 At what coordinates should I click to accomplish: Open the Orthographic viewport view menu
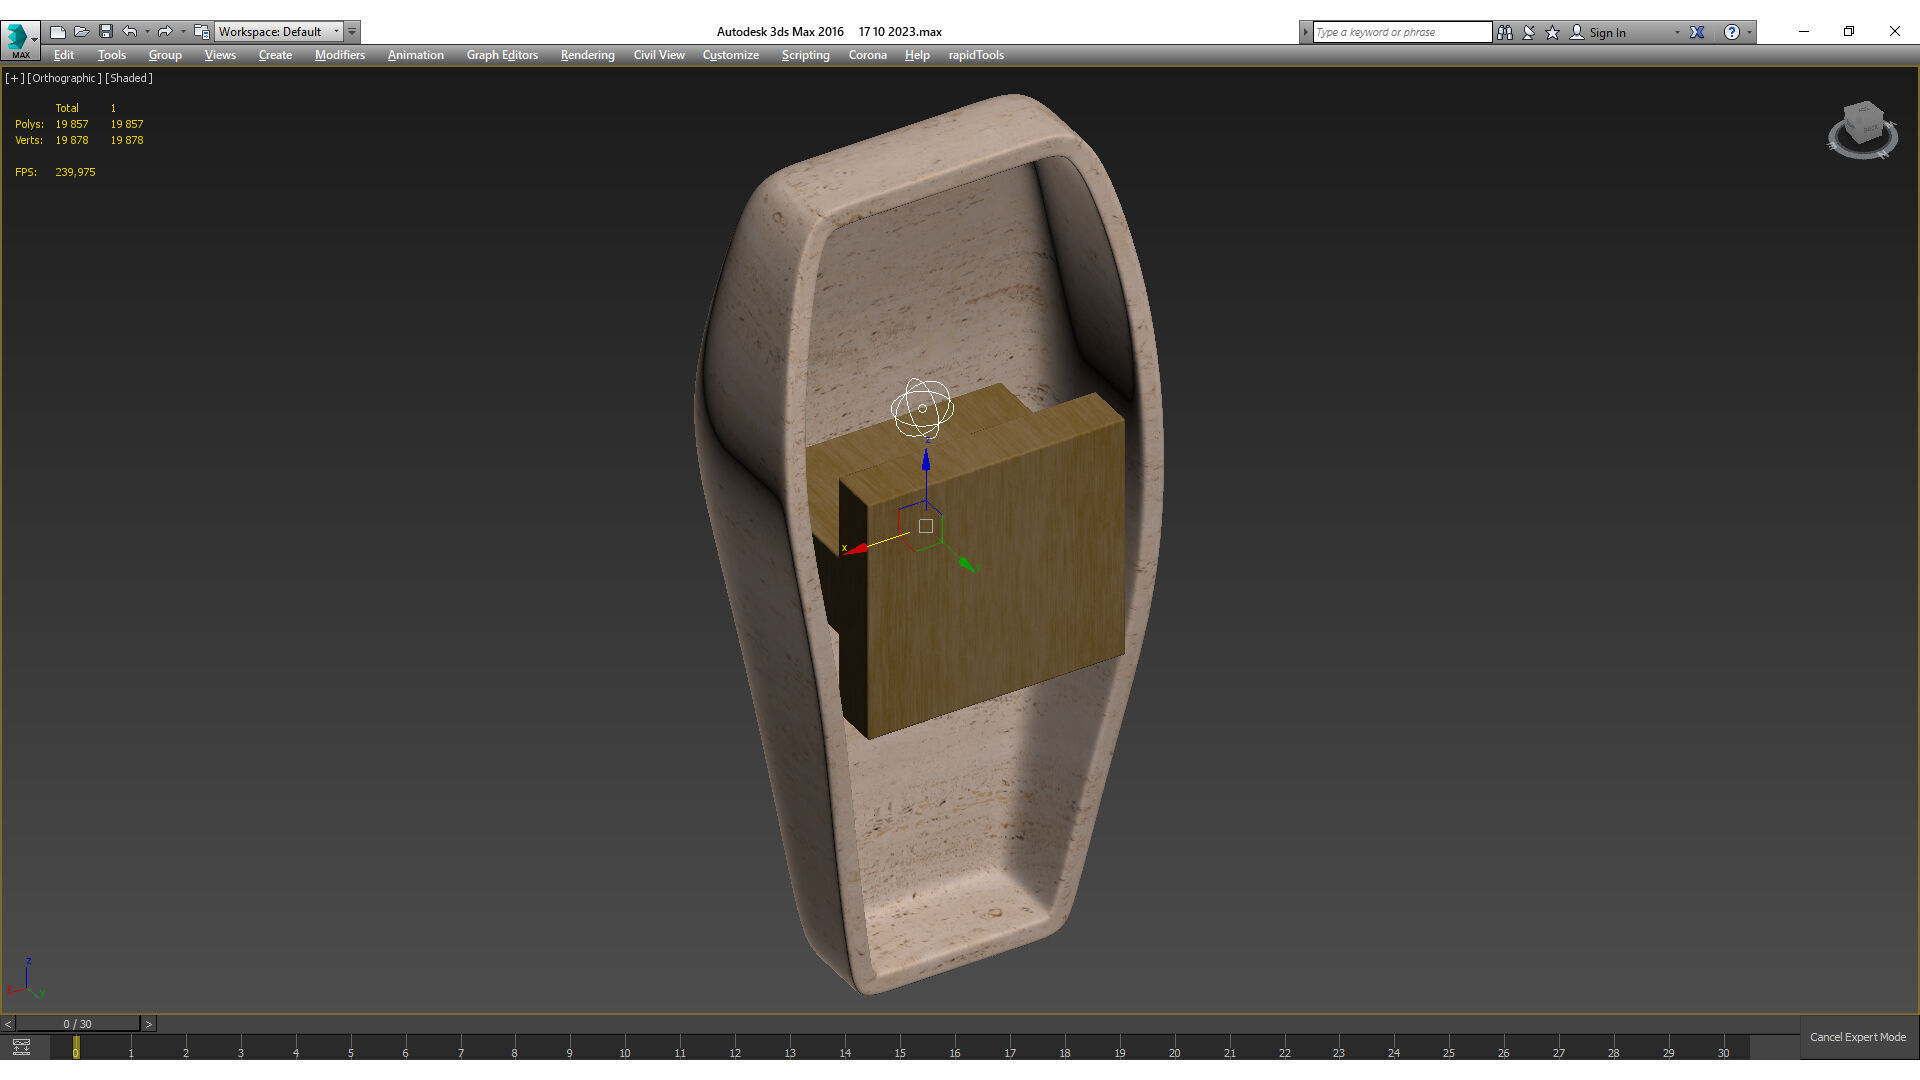(x=64, y=78)
